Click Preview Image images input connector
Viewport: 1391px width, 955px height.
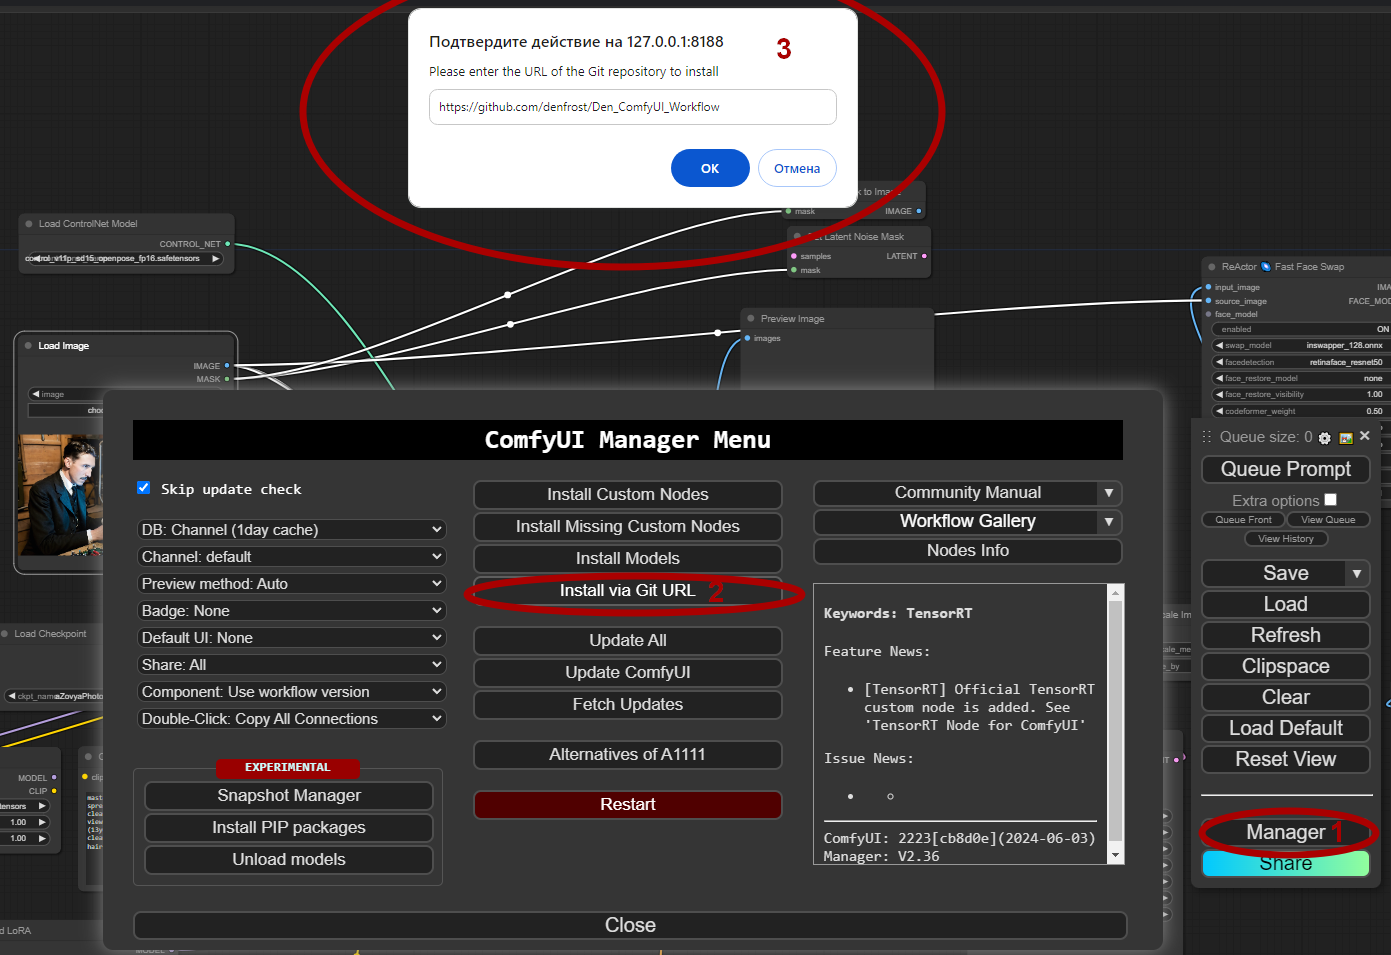click(747, 338)
